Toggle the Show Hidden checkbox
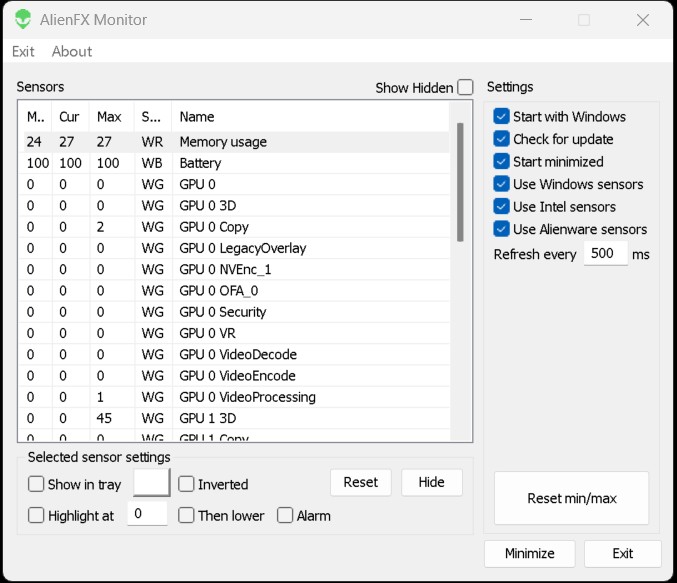Screen dimensions: 677x583 coord(465,87)
